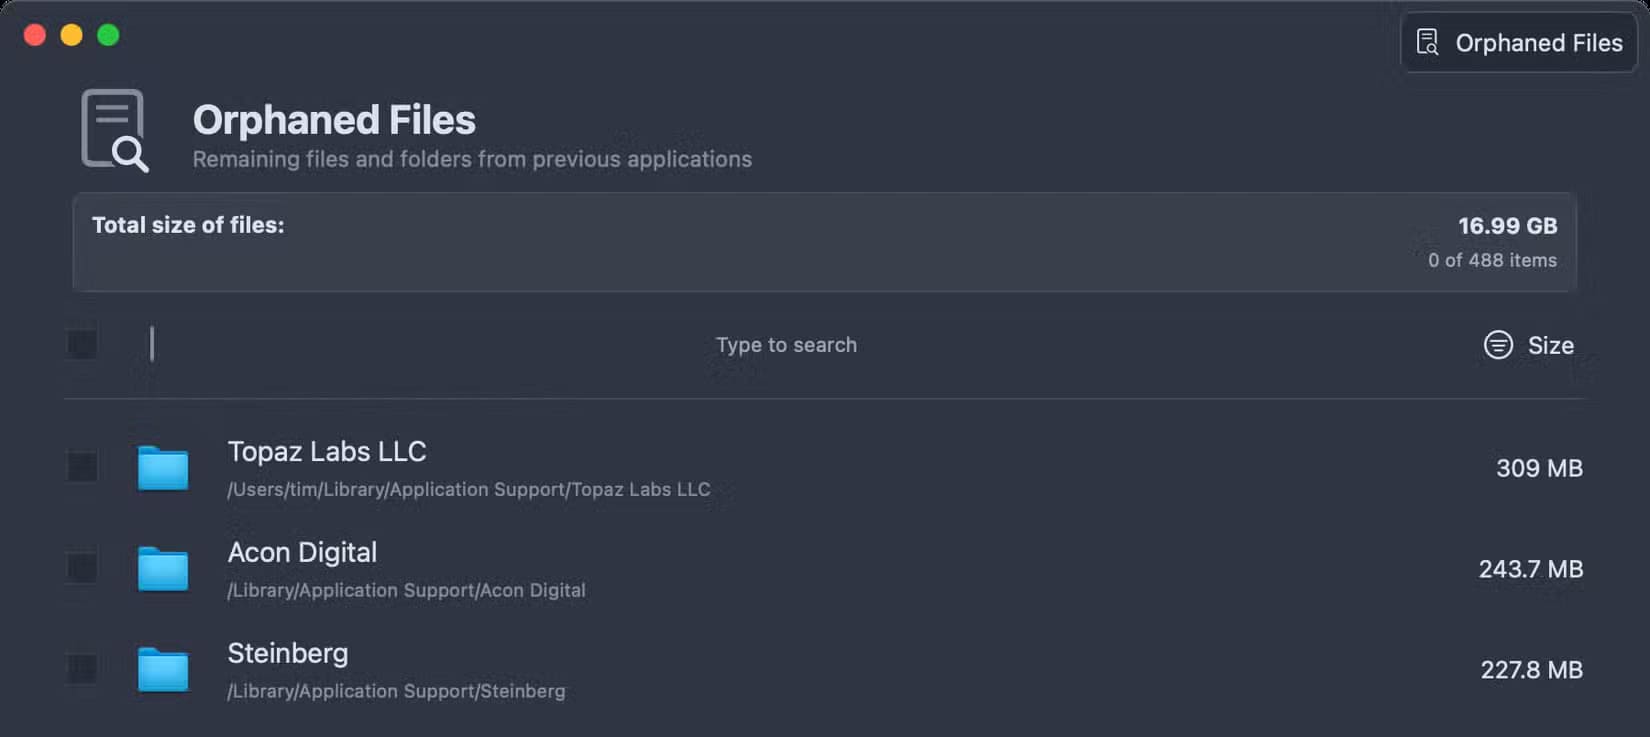This screenshot has height=737, width=1650.
Task: Check the Topaz Labs LLC checkbox
Action: click(x=82, y=467)
